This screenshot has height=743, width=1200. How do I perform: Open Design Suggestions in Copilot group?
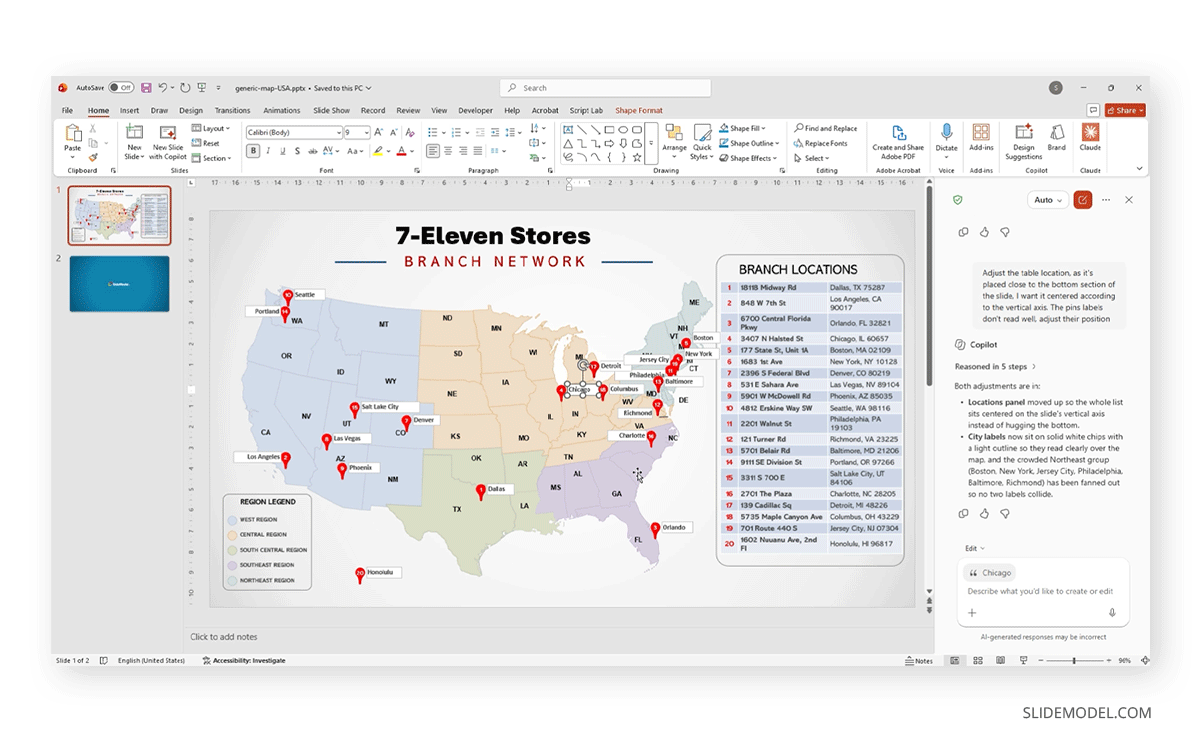(1023, 141)
